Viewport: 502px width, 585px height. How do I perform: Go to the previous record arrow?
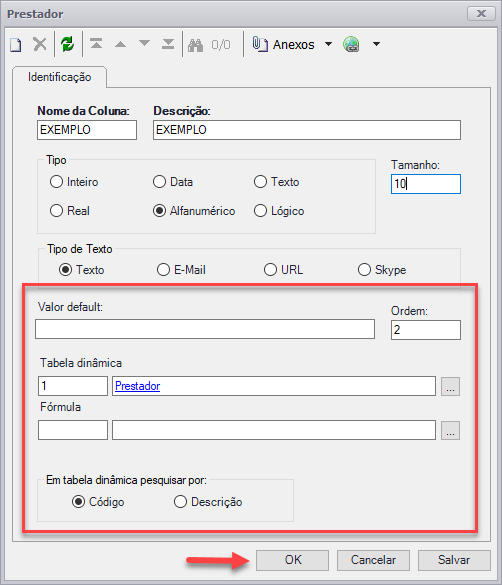[x=120, y=44]
